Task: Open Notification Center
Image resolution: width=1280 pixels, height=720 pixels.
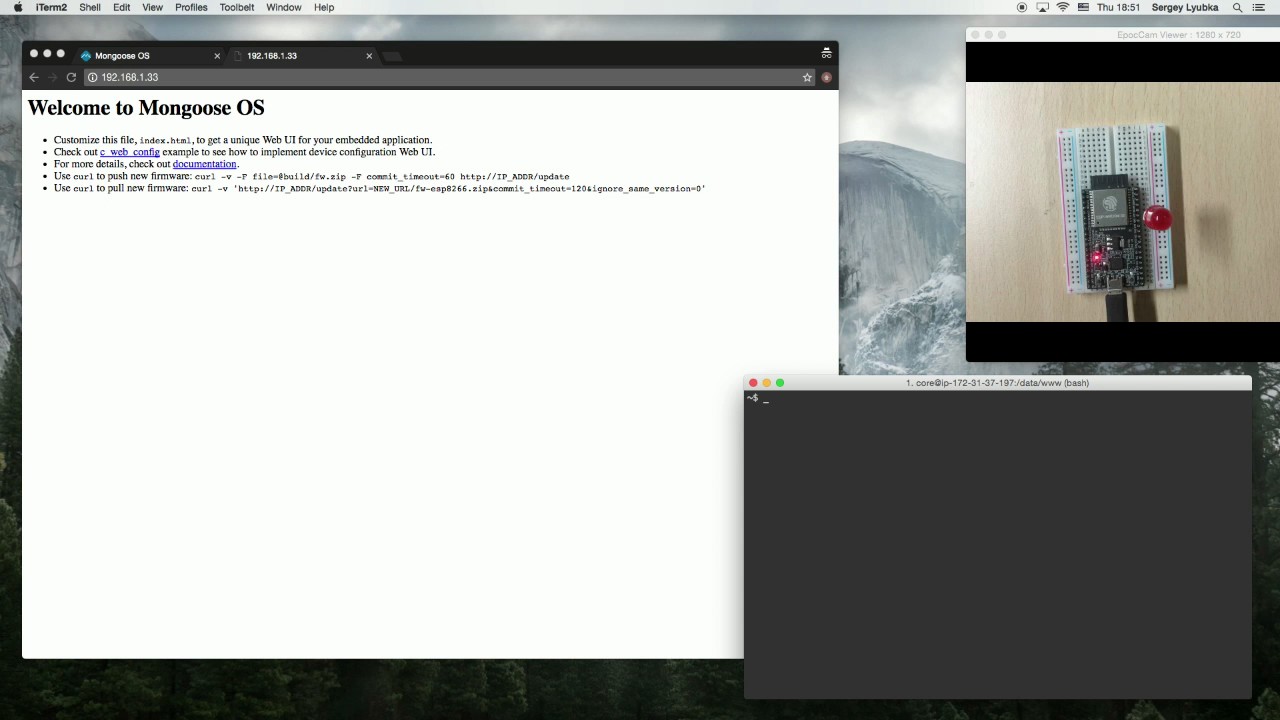Action: click(1259, 7)
